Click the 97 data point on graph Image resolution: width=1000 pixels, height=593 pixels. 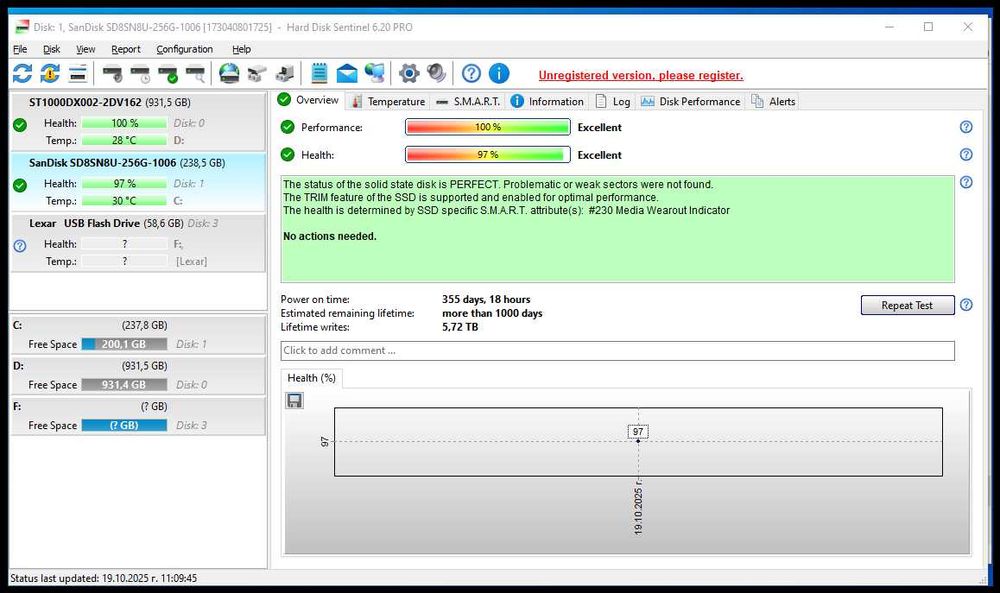[638, 441]
